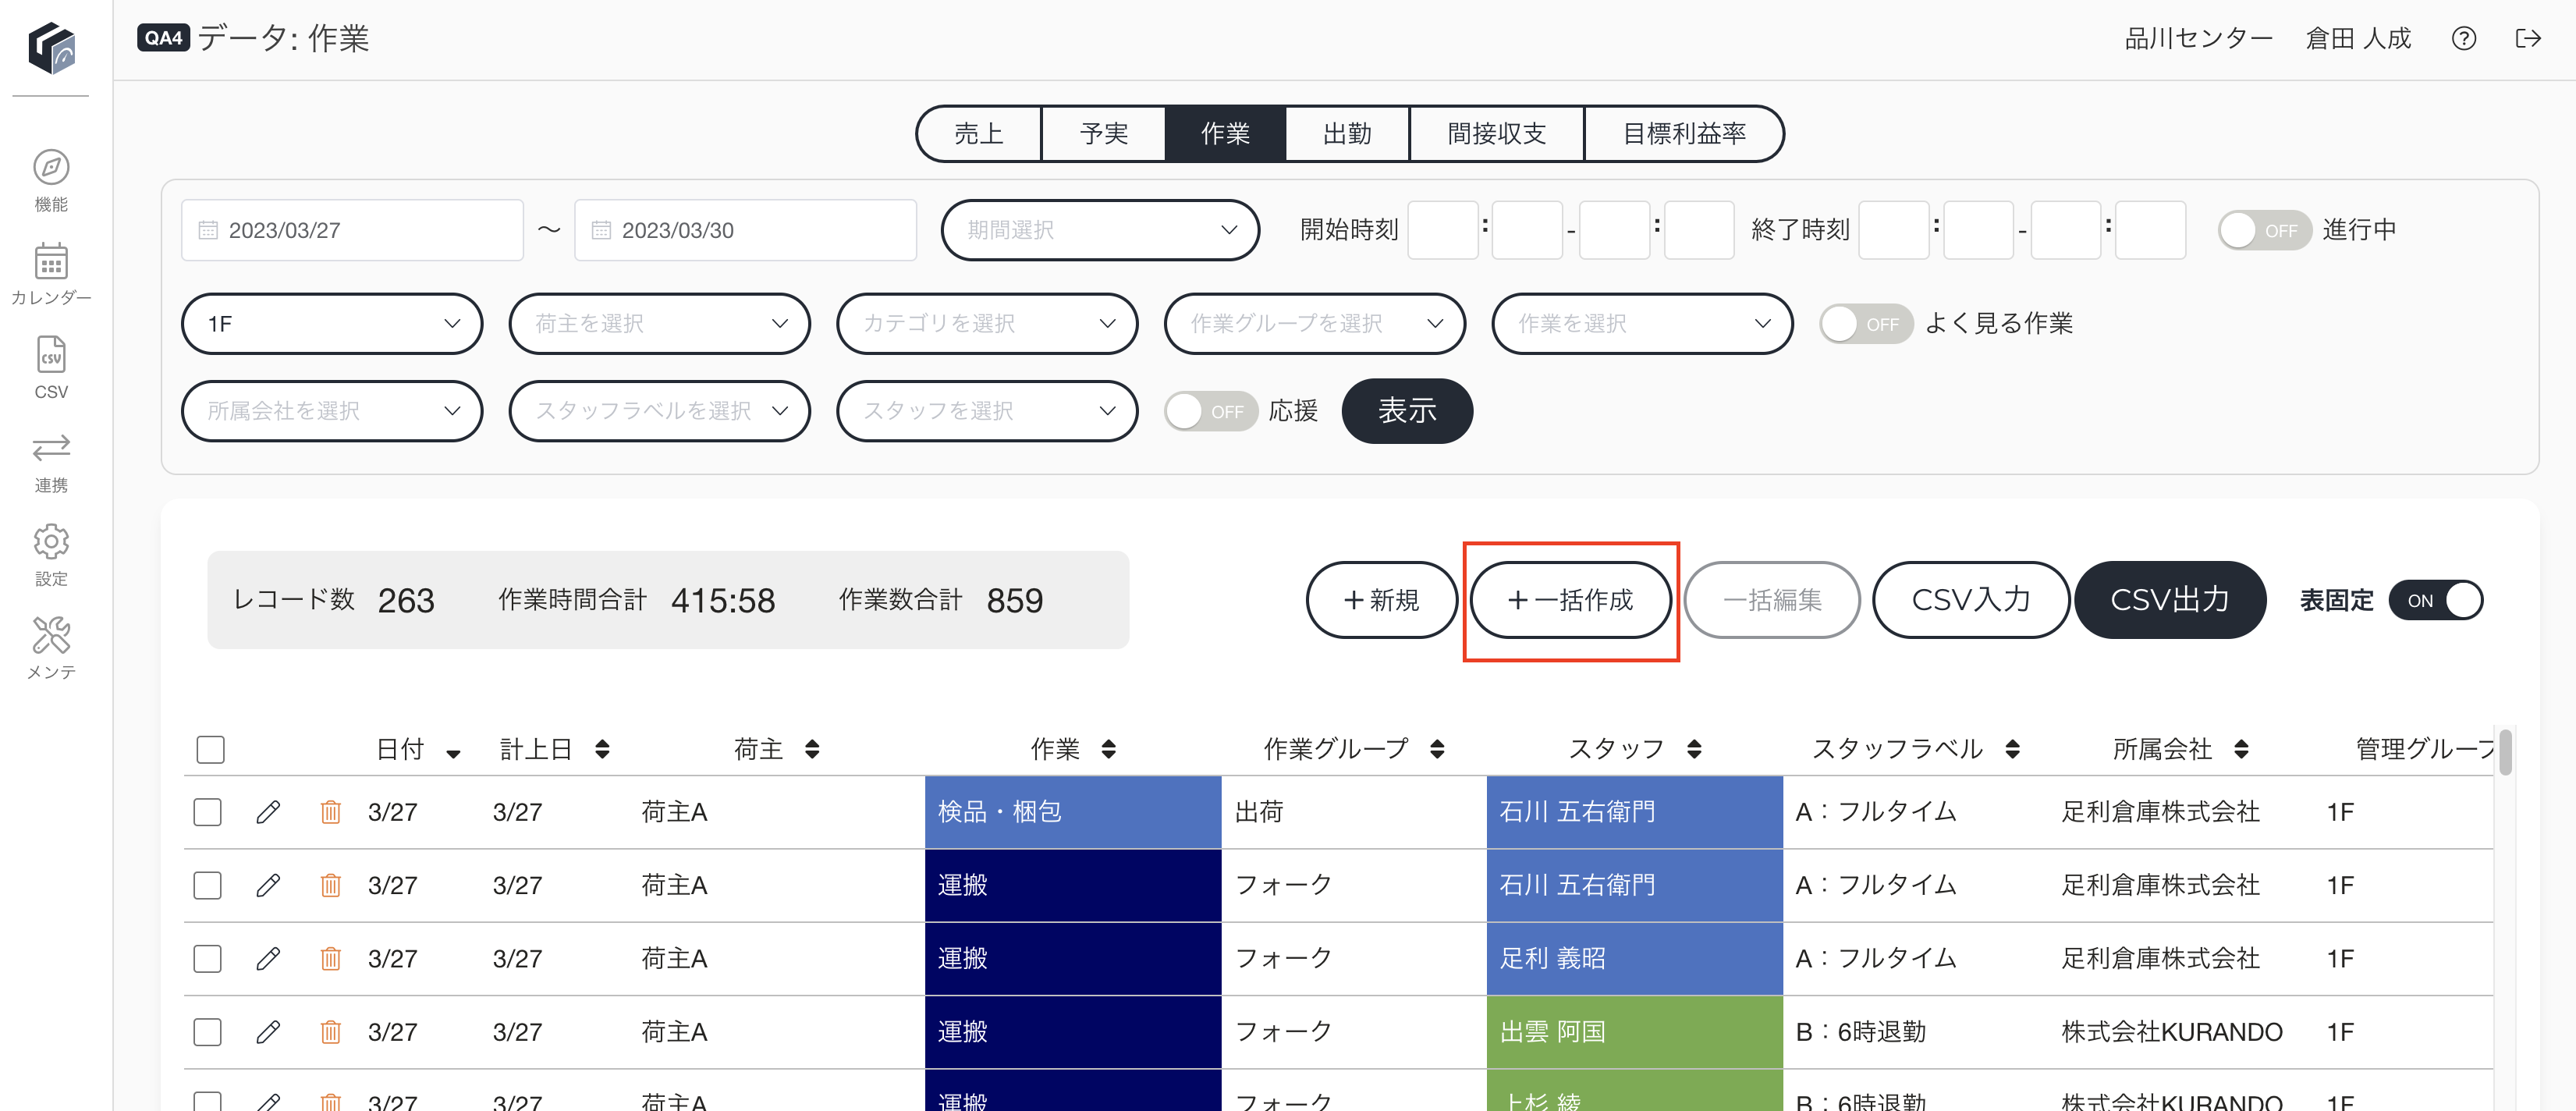
Task: Click the first 開始時刻 hour field
Action: point(1442,231)
